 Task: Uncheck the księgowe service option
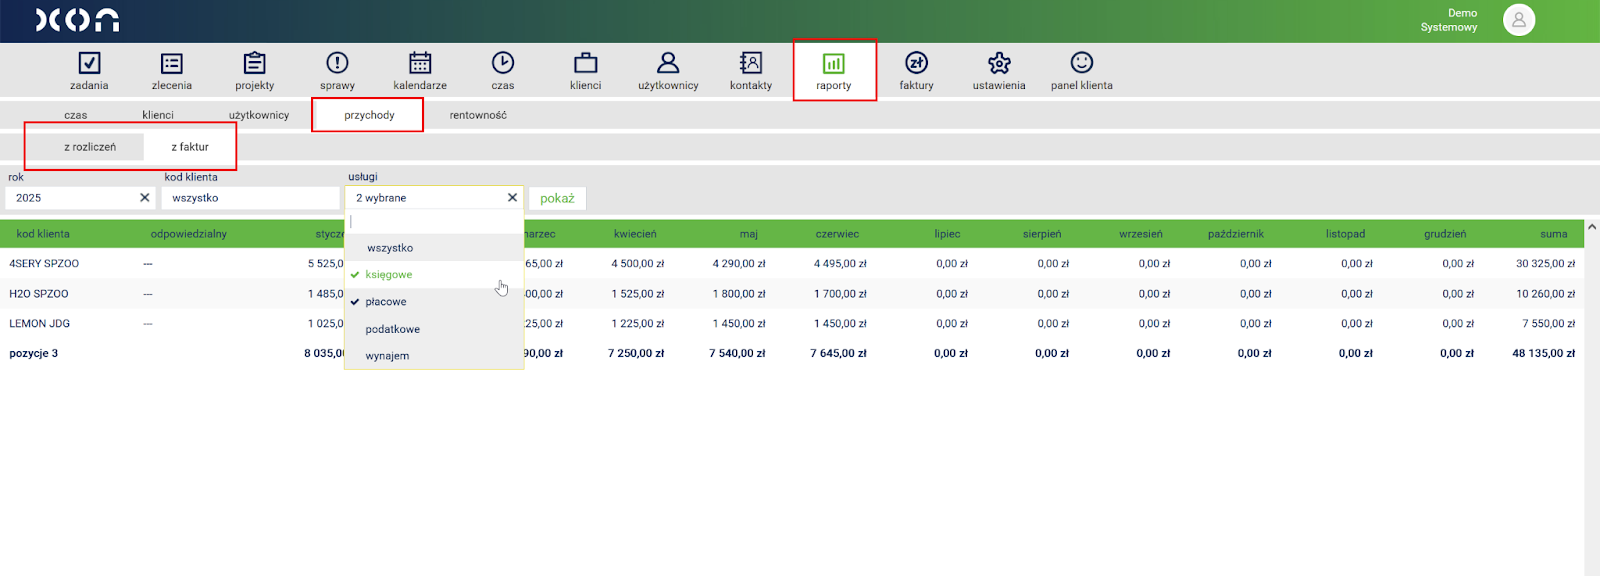click(x=388, y=275)
